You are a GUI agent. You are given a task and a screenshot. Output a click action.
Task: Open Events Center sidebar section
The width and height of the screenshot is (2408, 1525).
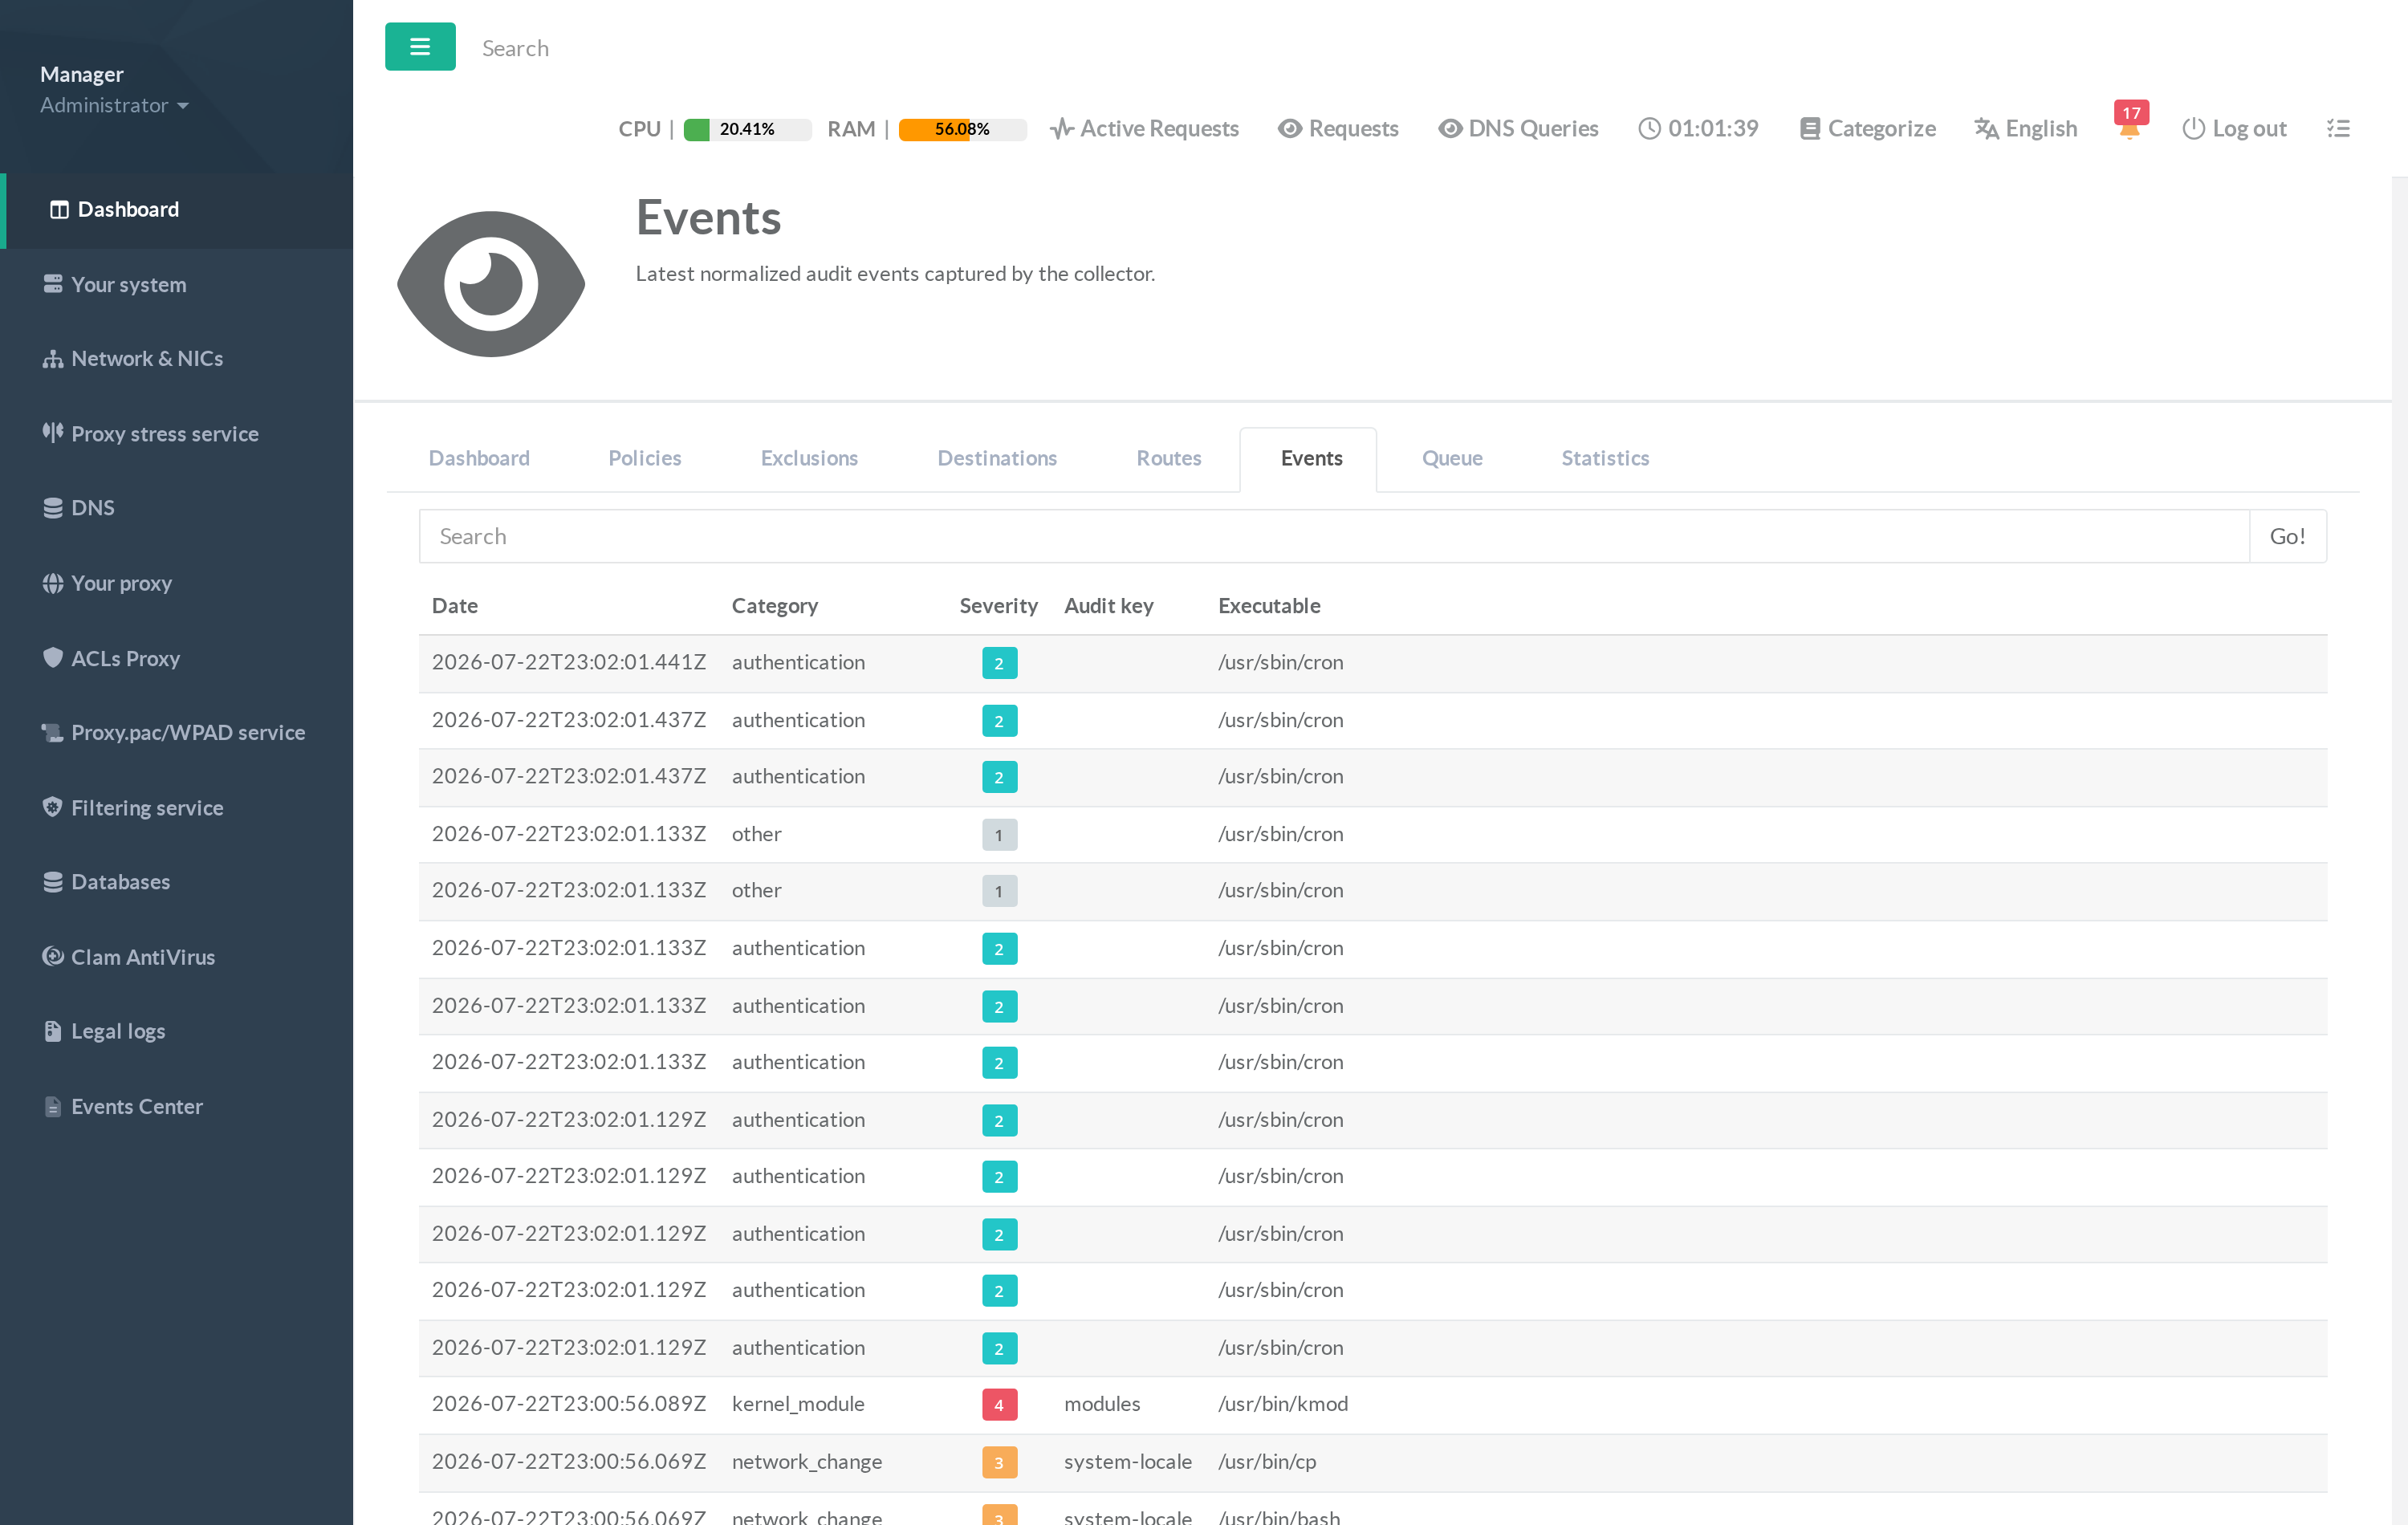click(x=177, y=1107)
